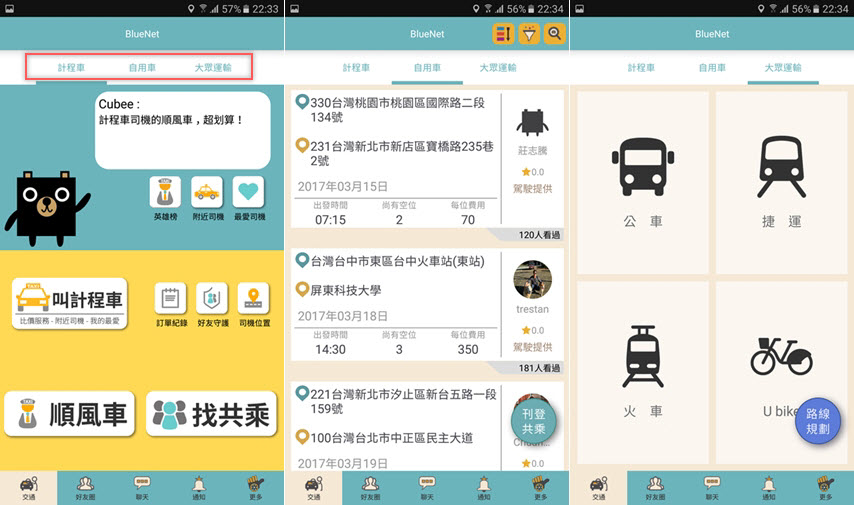Tap the 附近司機 nearby drivers taxi icon
Screen dimensions: 854x505
[207, 192]
